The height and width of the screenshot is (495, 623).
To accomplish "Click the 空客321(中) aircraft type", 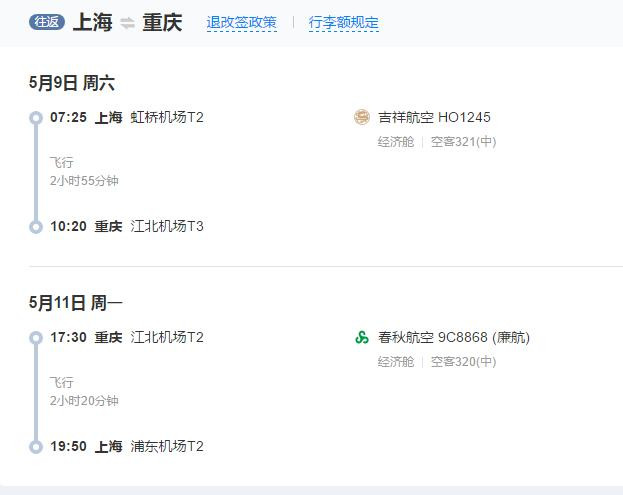I will [463, 142].
